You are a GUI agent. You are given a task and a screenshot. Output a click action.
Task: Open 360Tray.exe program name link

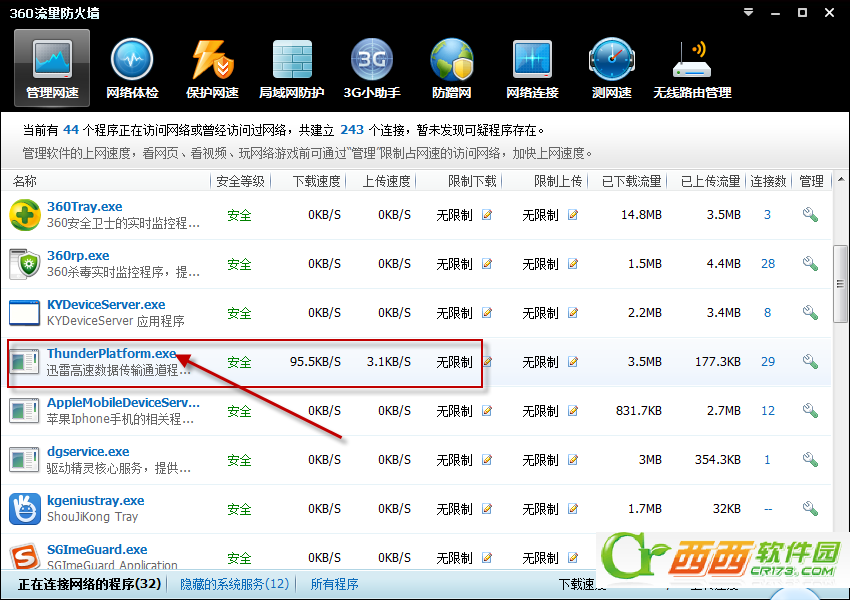coord(85,207)
